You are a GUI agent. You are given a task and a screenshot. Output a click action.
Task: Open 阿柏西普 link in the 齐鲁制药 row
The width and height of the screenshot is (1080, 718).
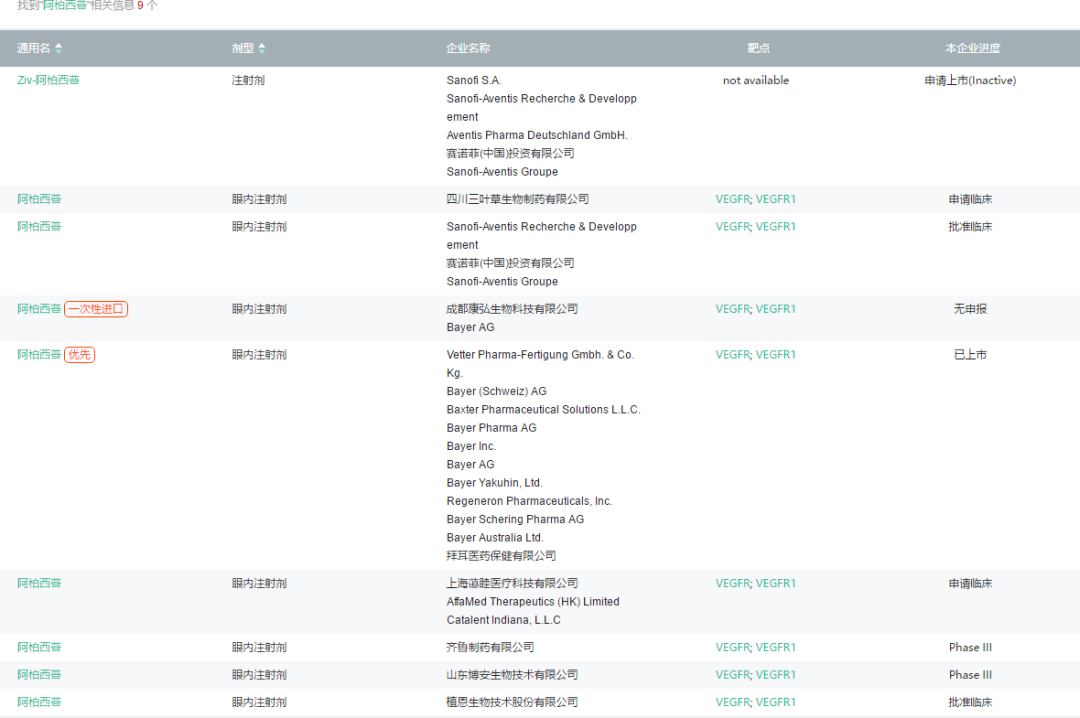(x=39, y=647)
